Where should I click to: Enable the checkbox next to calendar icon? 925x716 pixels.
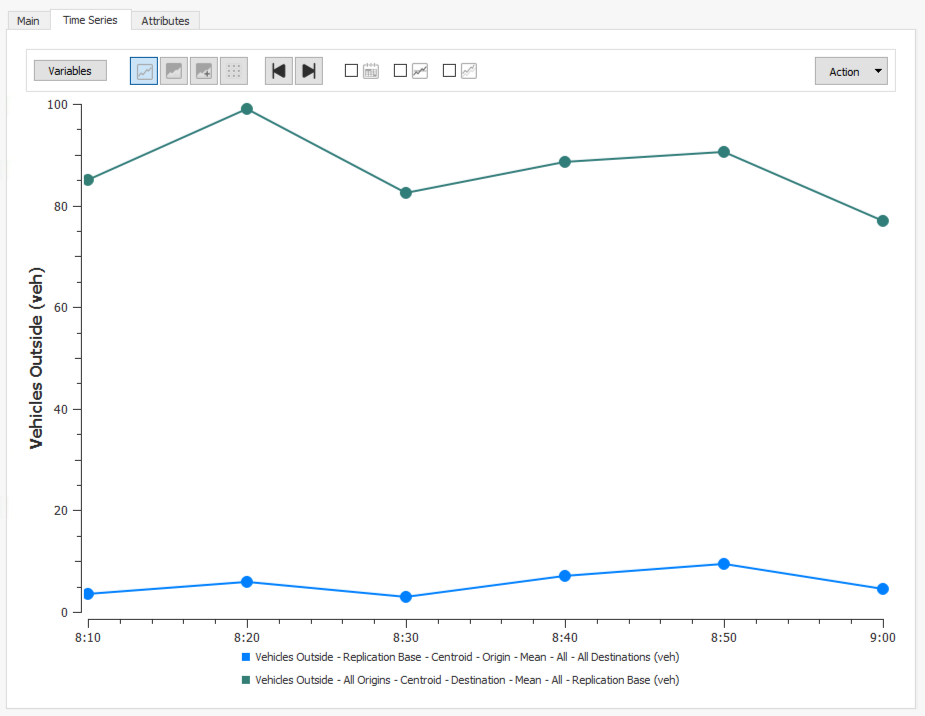tap(351, 71)
